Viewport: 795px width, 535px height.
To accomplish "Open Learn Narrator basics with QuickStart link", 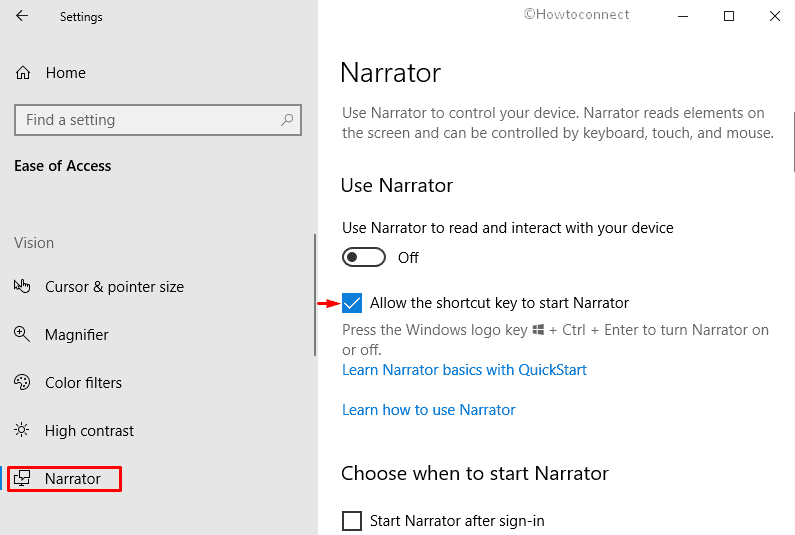I will tap(464, 370).
